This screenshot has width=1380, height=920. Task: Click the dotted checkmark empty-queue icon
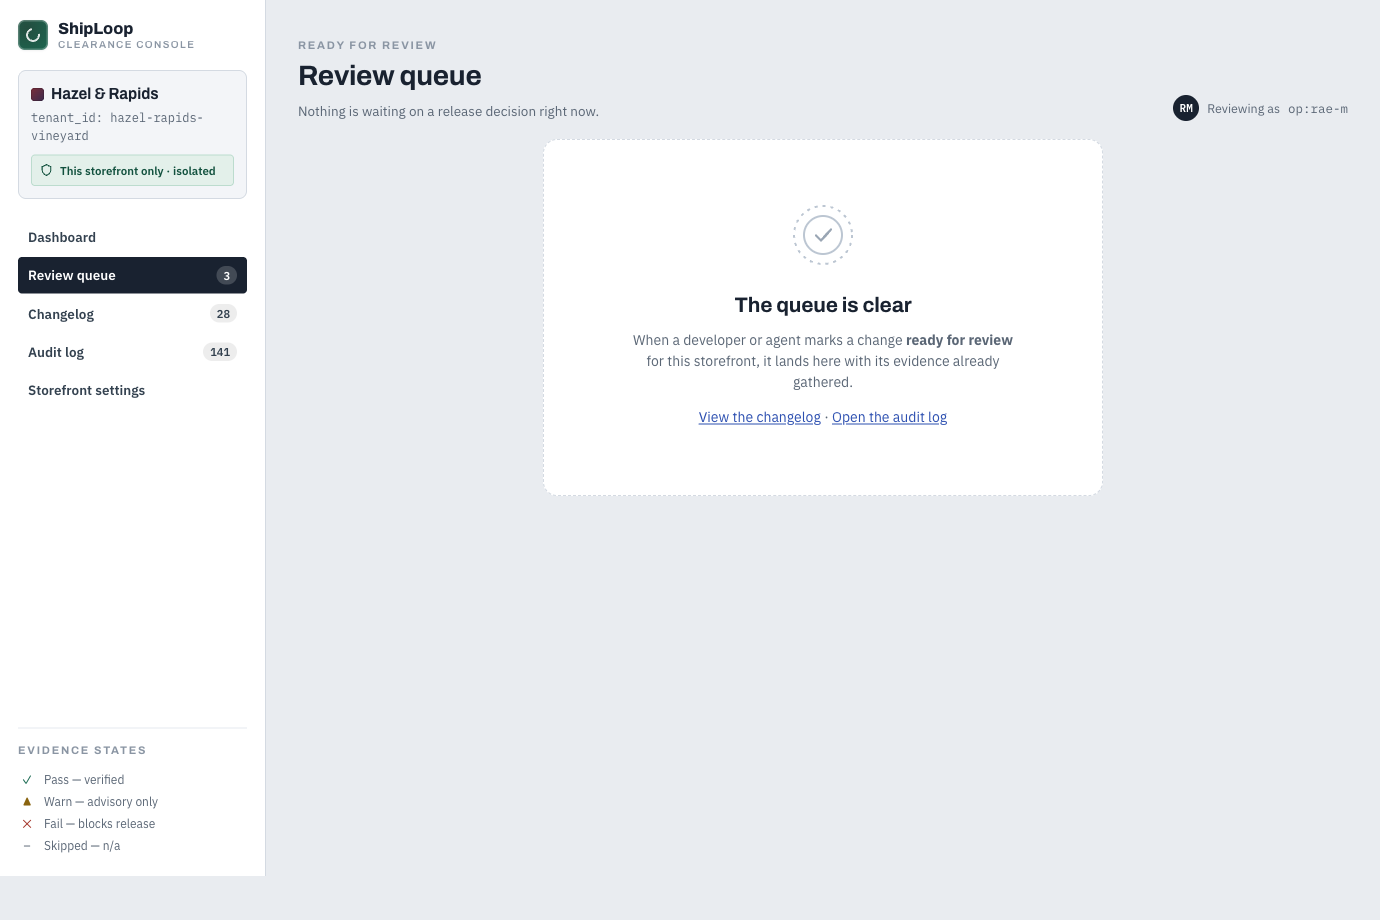(x=823, y=235)
